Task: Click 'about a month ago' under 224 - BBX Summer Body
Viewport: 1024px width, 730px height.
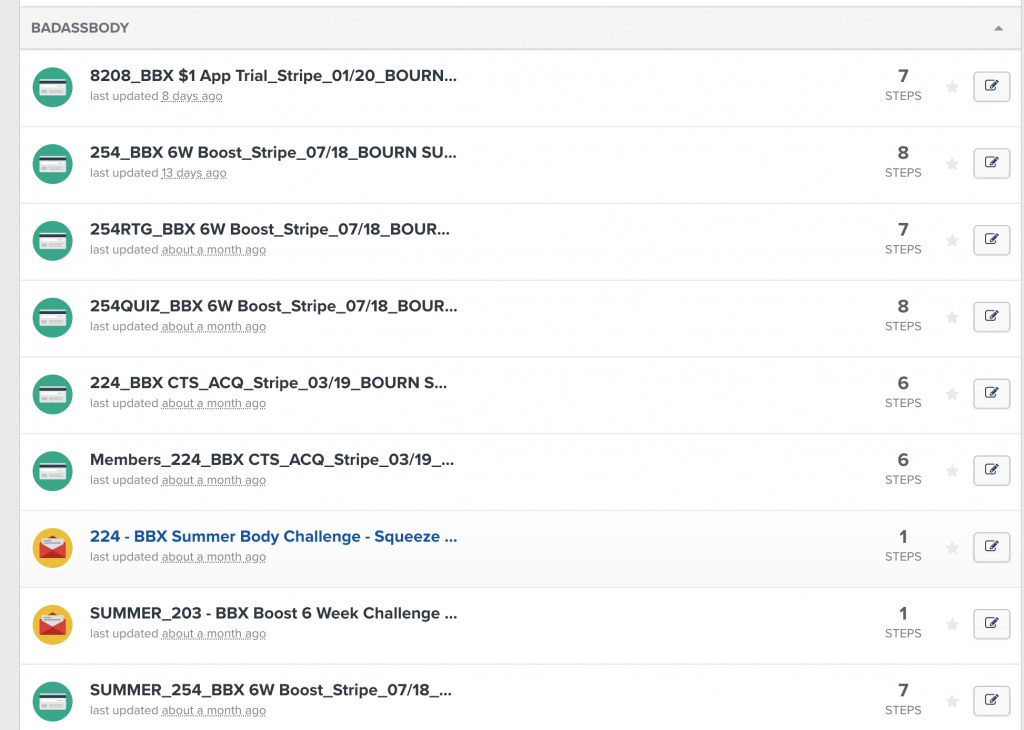Action: (x=214, y=557)
